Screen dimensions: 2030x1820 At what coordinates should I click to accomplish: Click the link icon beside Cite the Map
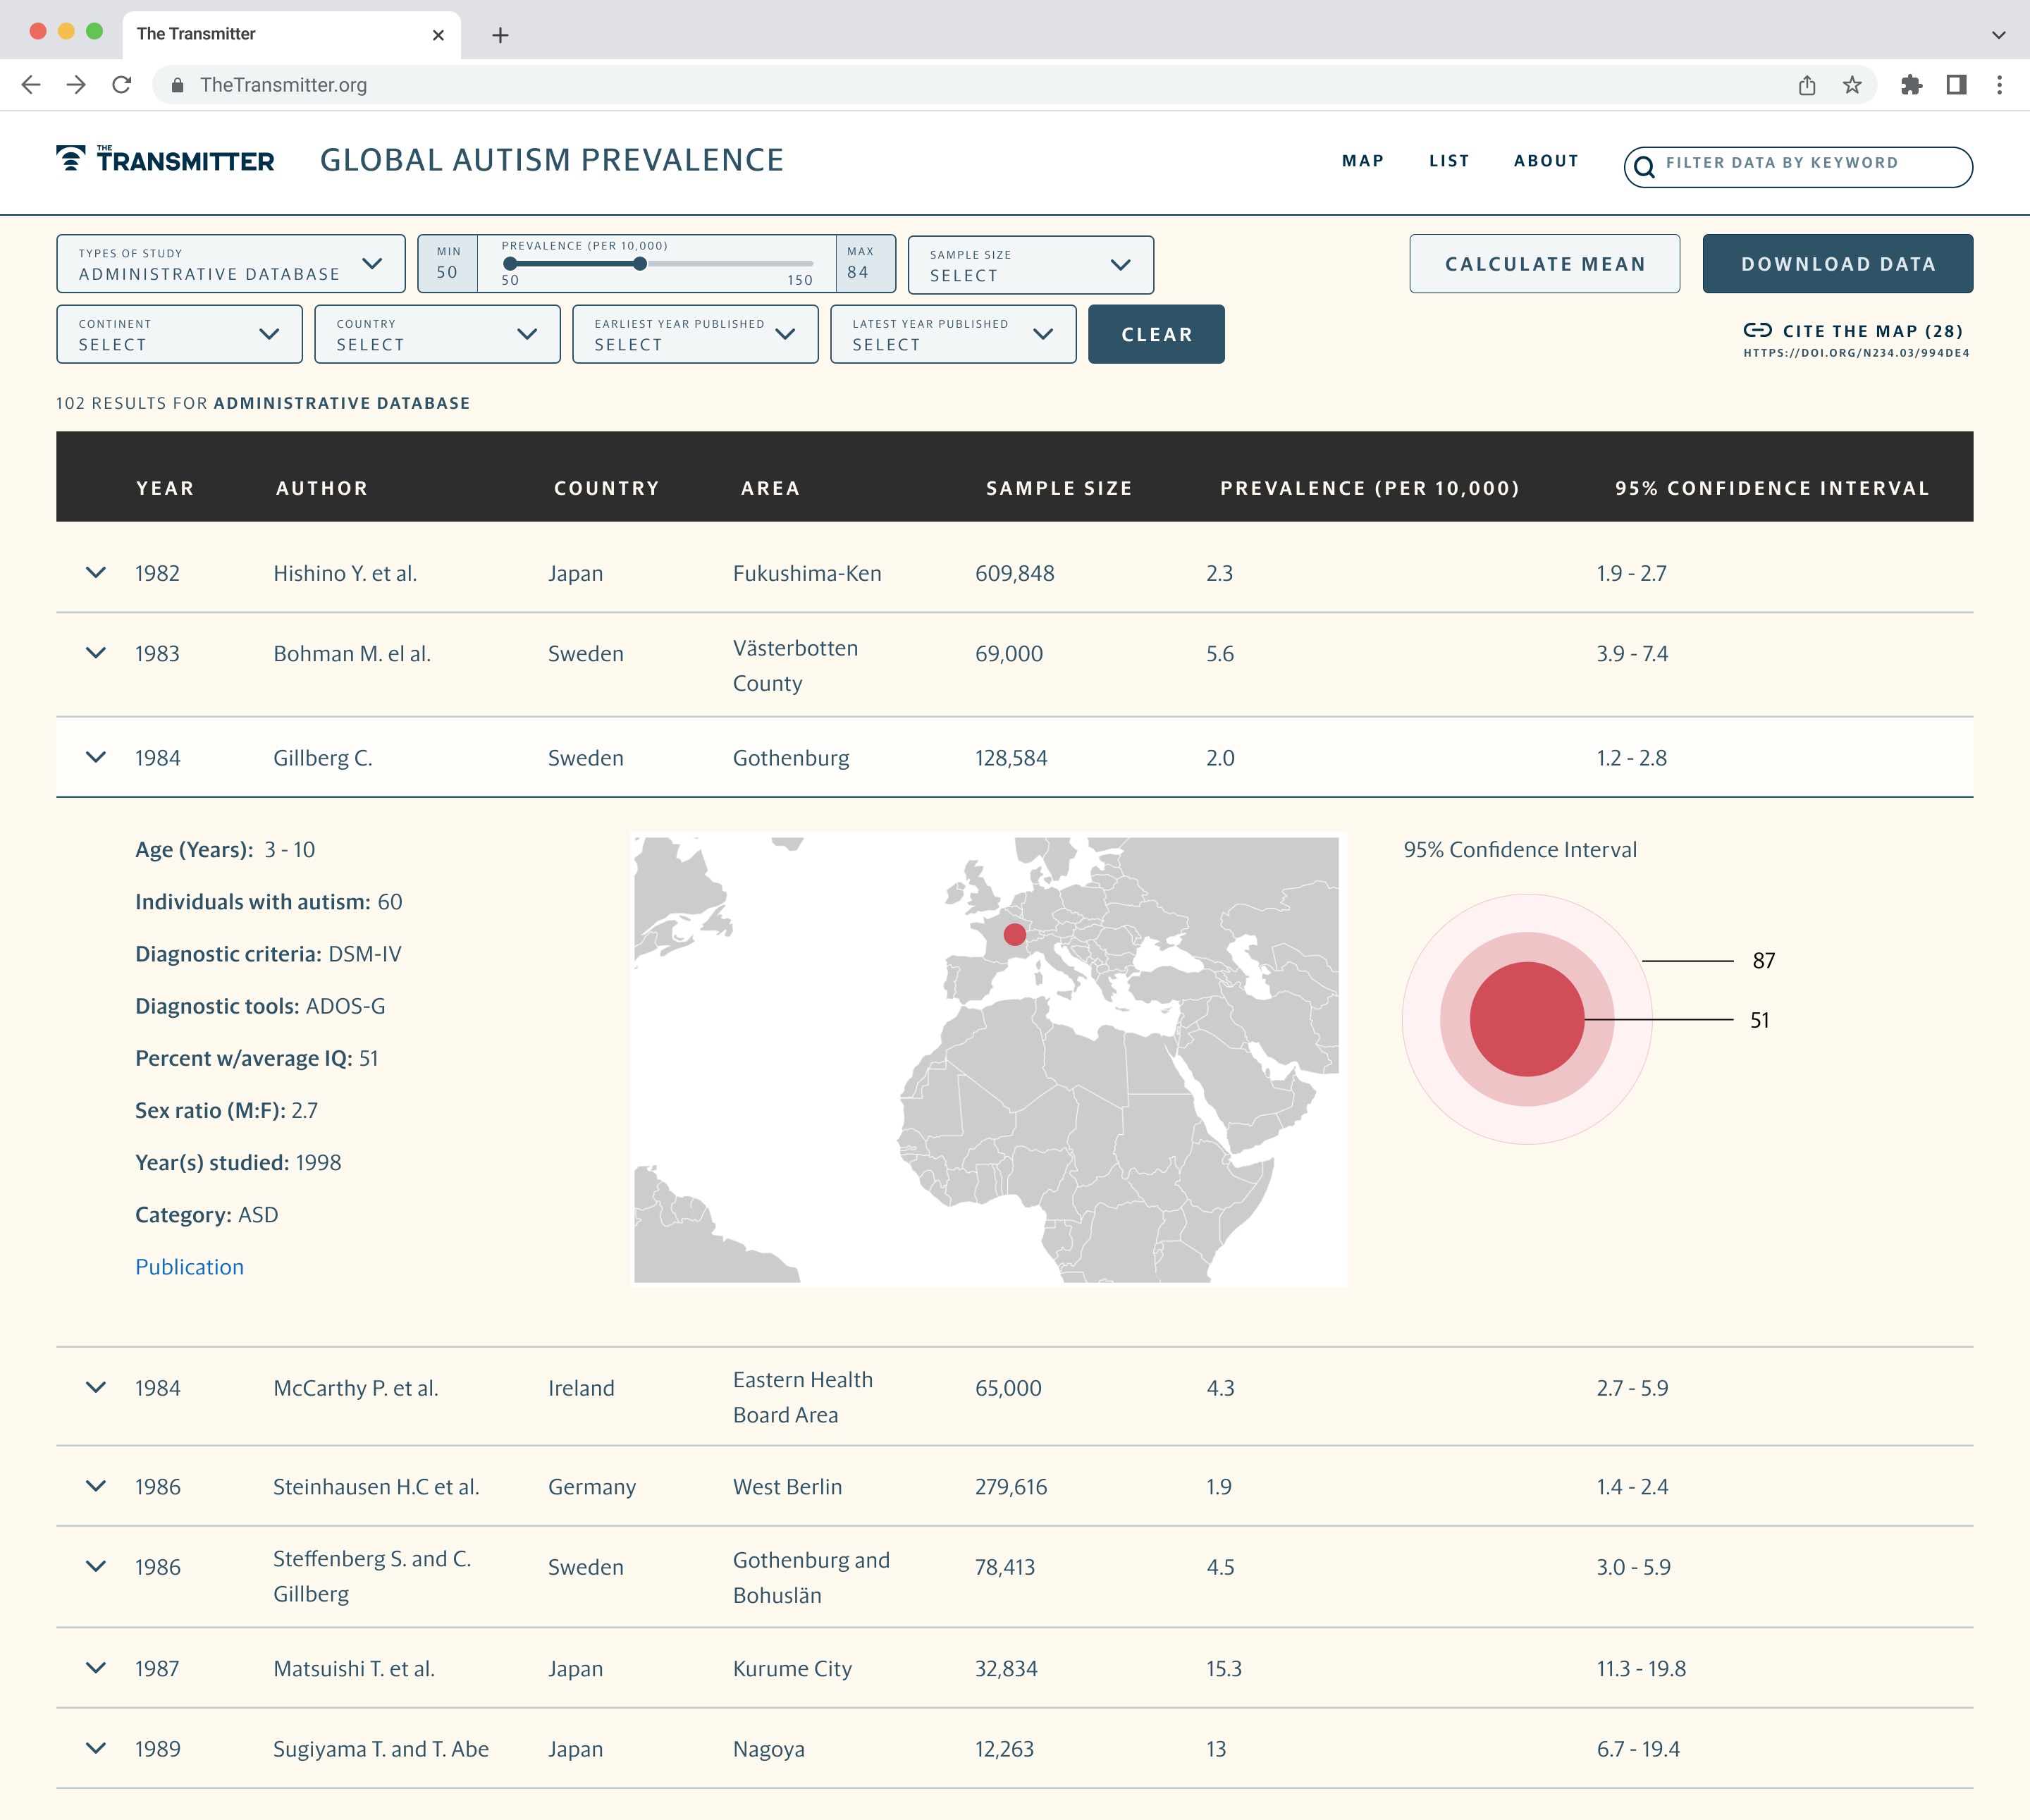(1758, 330)
